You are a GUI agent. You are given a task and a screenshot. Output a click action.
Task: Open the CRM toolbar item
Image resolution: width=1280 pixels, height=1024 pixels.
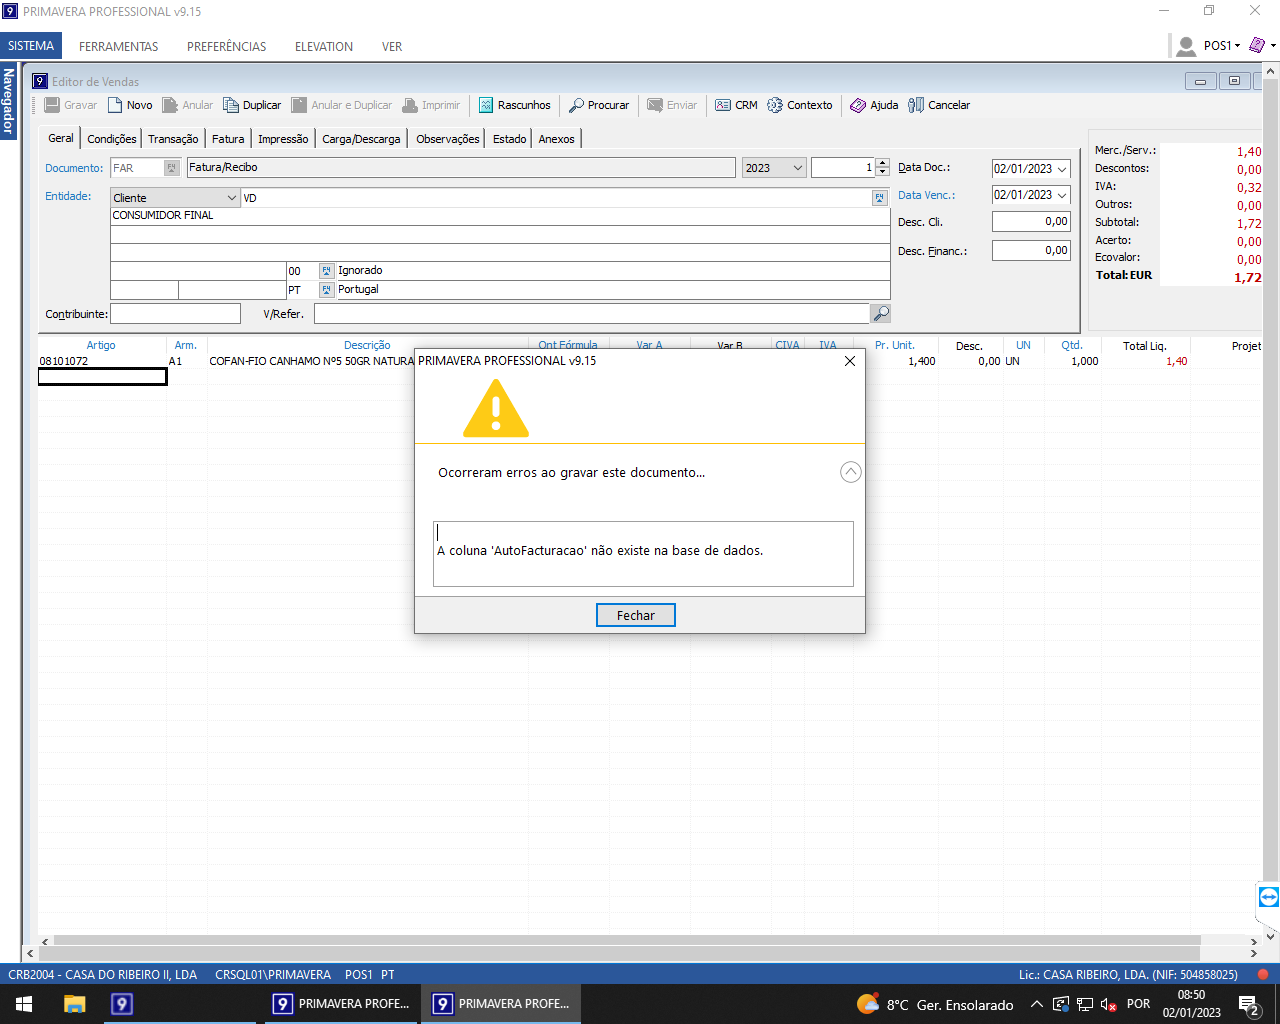(x=723, y=105)
